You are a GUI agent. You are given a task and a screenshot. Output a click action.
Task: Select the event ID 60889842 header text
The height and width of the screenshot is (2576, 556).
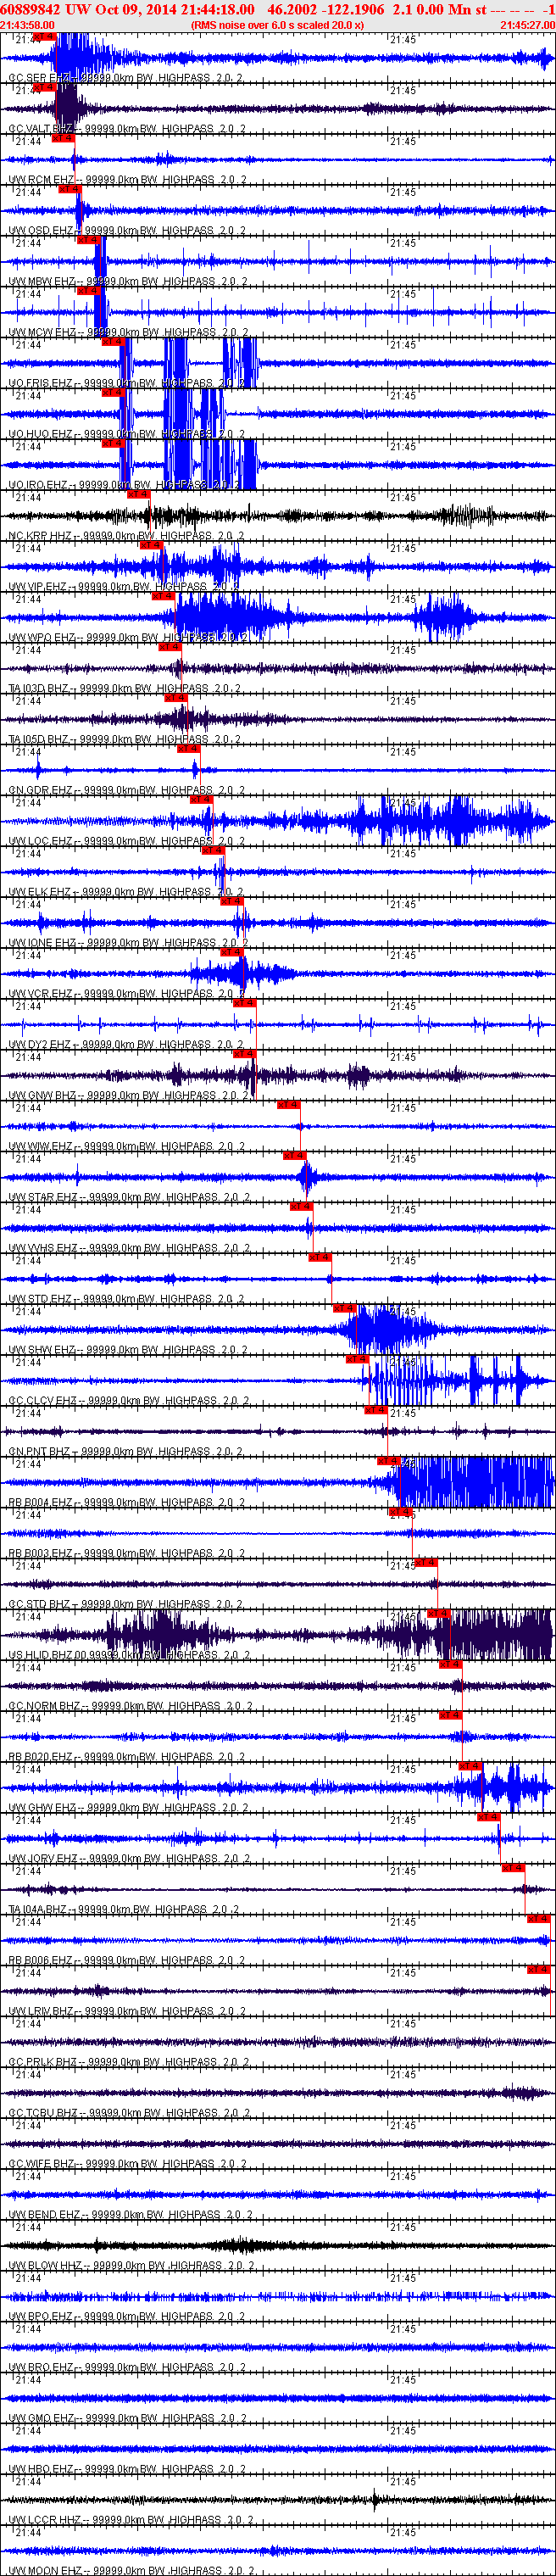coord(31,9)
